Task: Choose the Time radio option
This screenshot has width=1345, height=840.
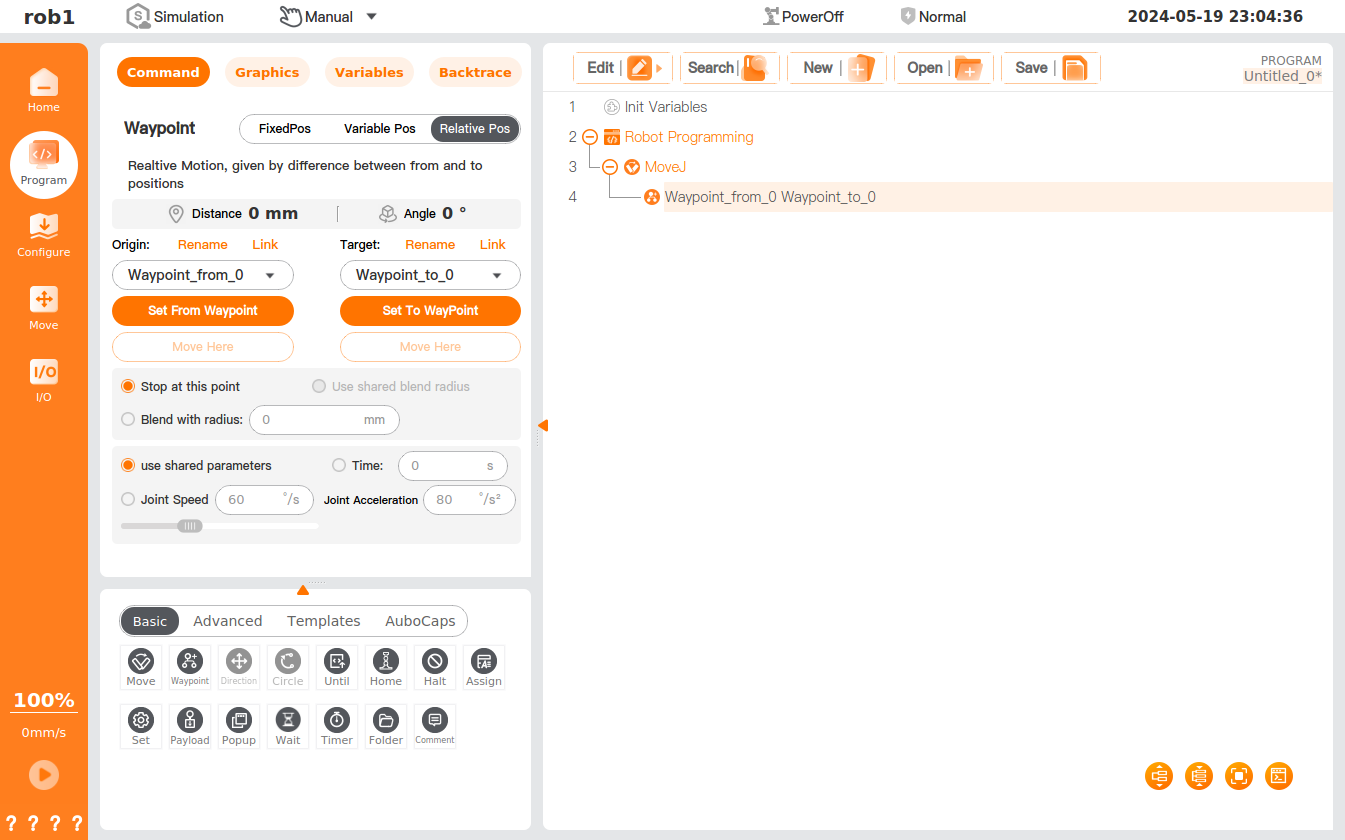Action: tap(339, 466)
